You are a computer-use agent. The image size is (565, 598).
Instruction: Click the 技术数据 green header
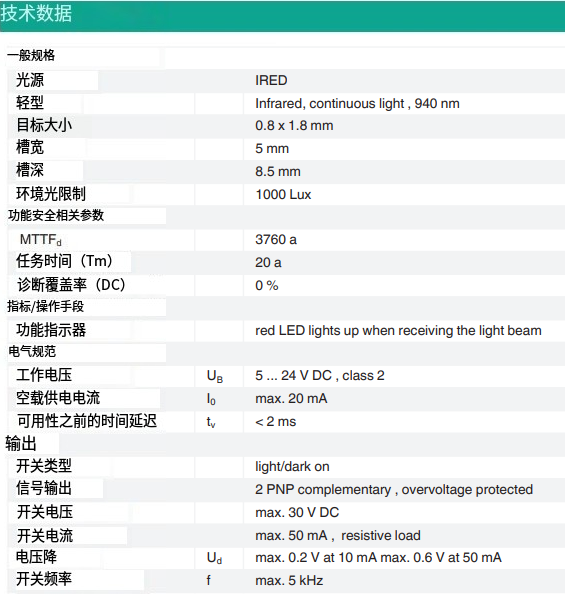(282, 16)
